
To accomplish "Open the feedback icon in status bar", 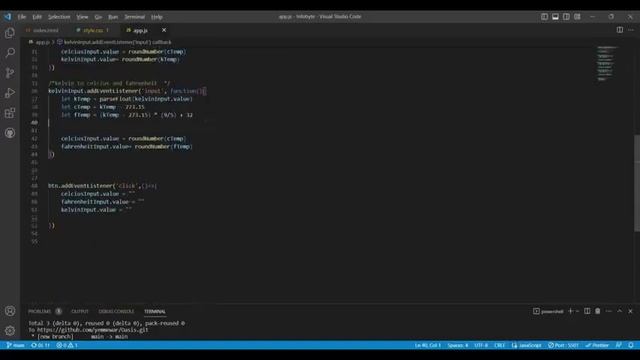I will pos(619,345).
